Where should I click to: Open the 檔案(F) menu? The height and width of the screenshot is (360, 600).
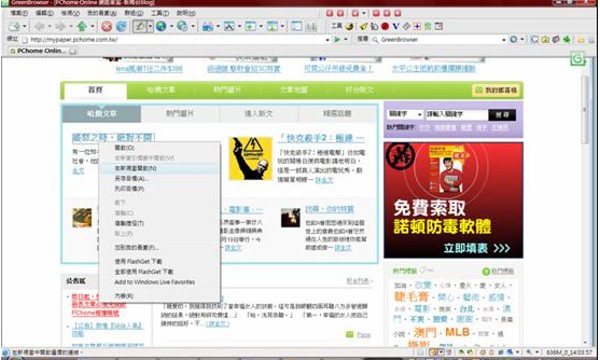pyautogui.click(x=19, y=13)
